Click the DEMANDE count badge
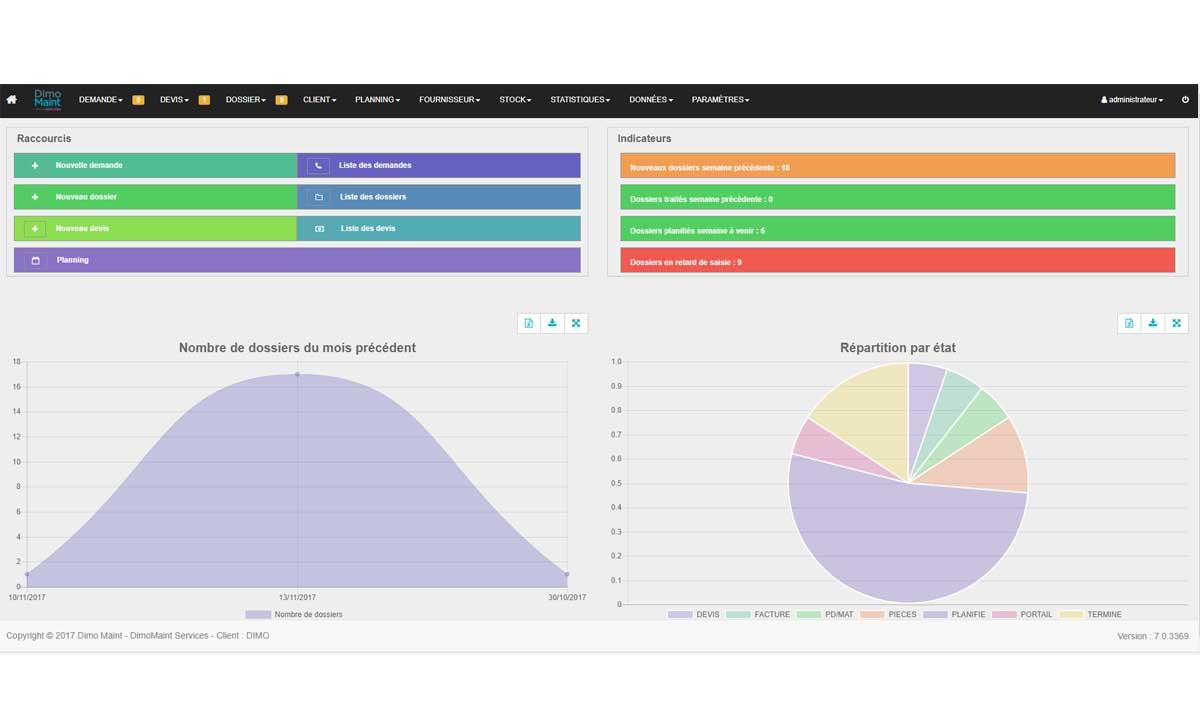Screen dimensions: 1200x720 pos(138,100)
